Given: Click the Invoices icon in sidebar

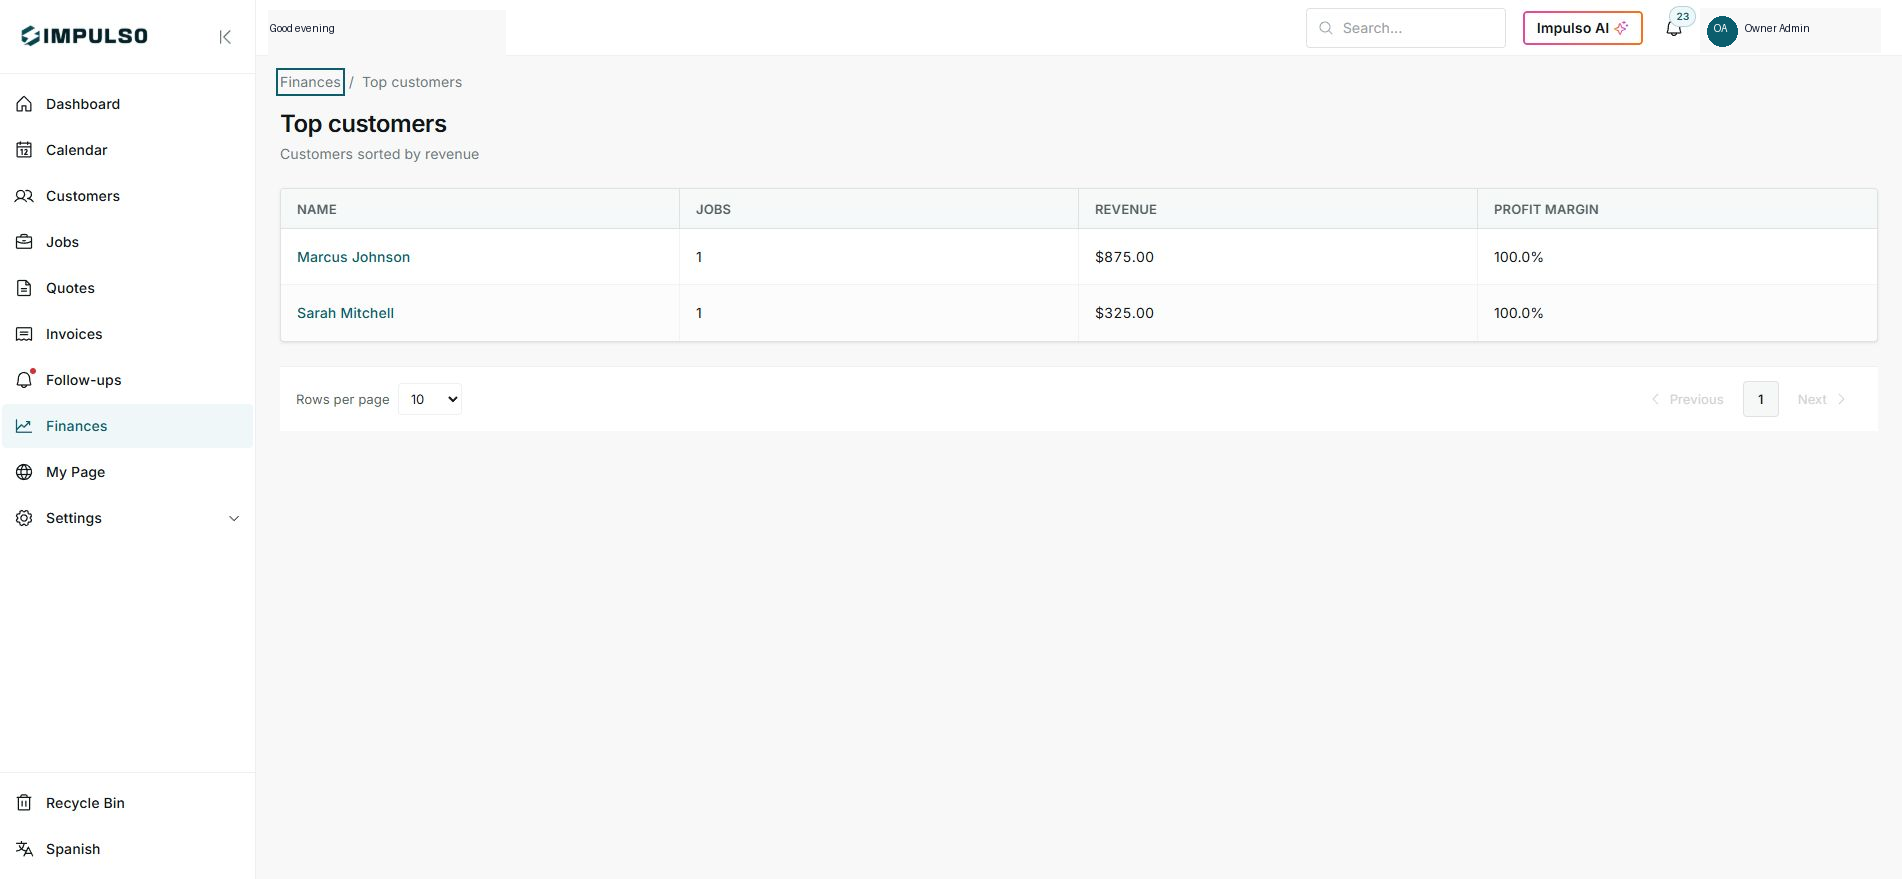Looking at the screenshot, I should [24, 334].
